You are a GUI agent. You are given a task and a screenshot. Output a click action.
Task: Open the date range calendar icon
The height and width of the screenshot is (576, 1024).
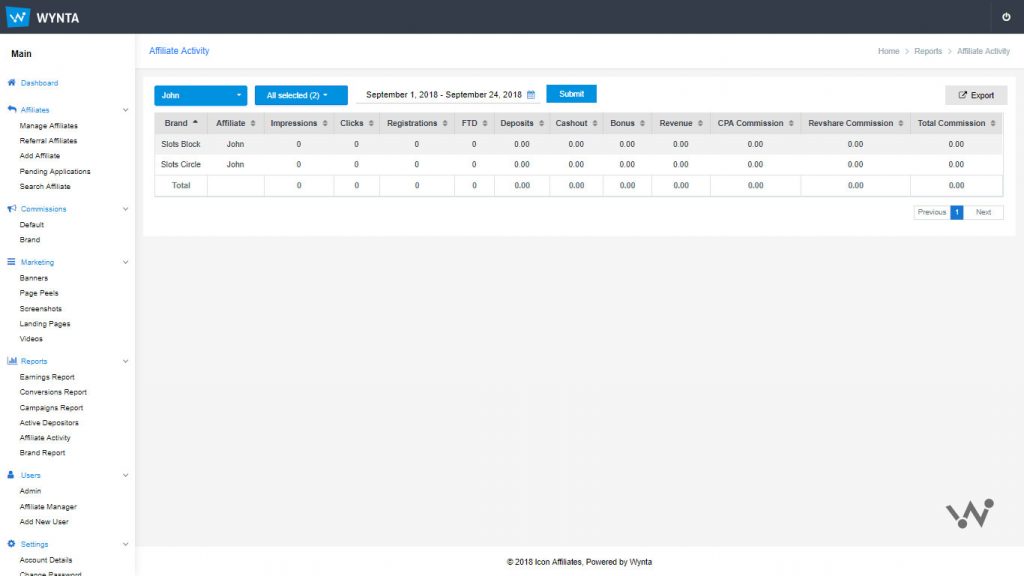click(x=531, y=95)
